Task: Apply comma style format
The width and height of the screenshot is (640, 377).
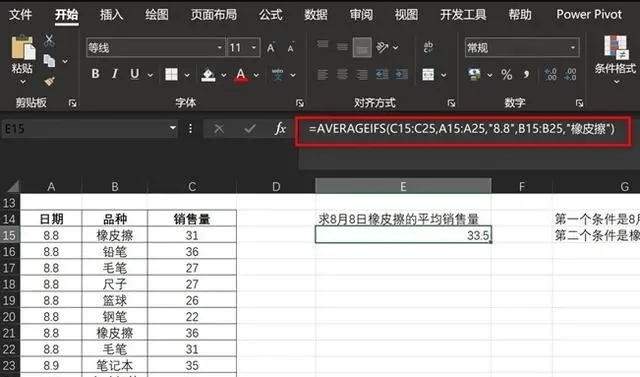Action: (527, 74)
